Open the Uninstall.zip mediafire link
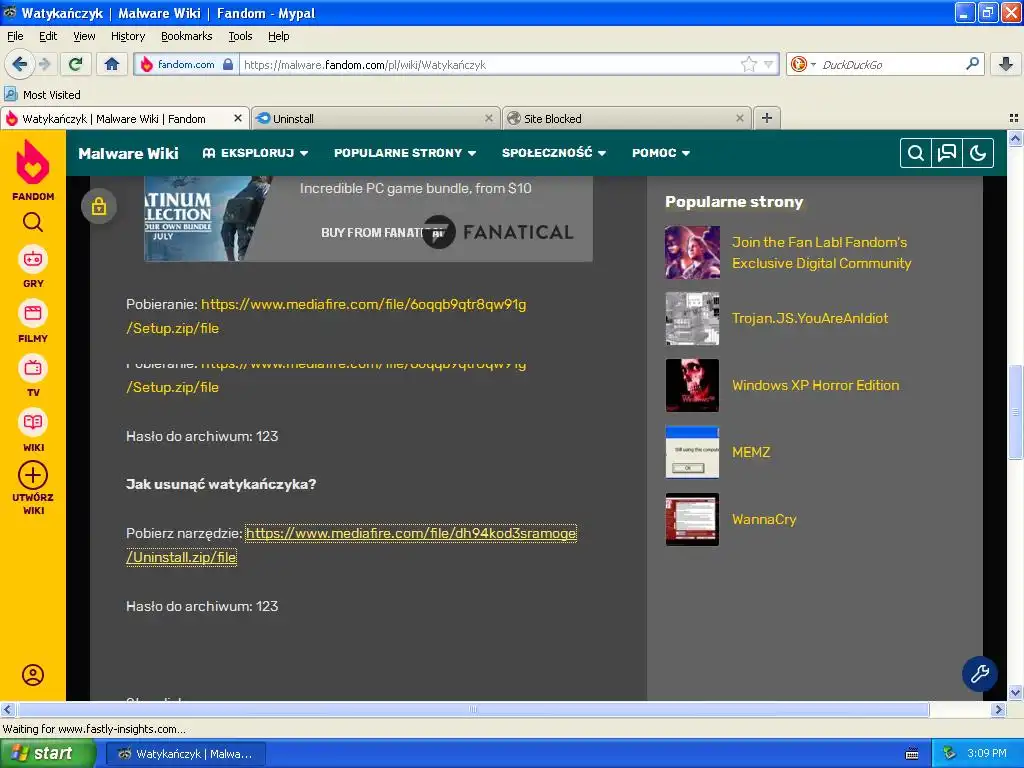Viewport: 1024px width, 768px height. pyautogui.click(x=411, y=534)
